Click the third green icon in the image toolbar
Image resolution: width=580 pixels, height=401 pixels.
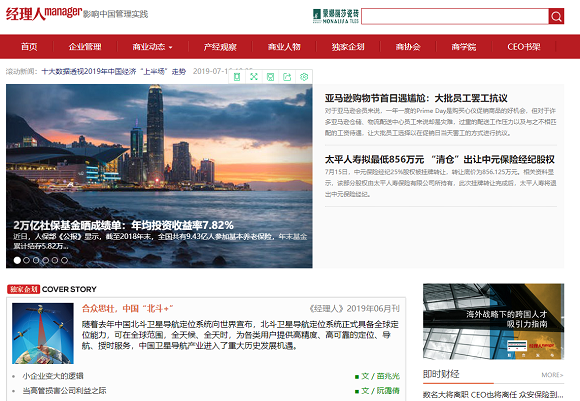coord(270,77)
